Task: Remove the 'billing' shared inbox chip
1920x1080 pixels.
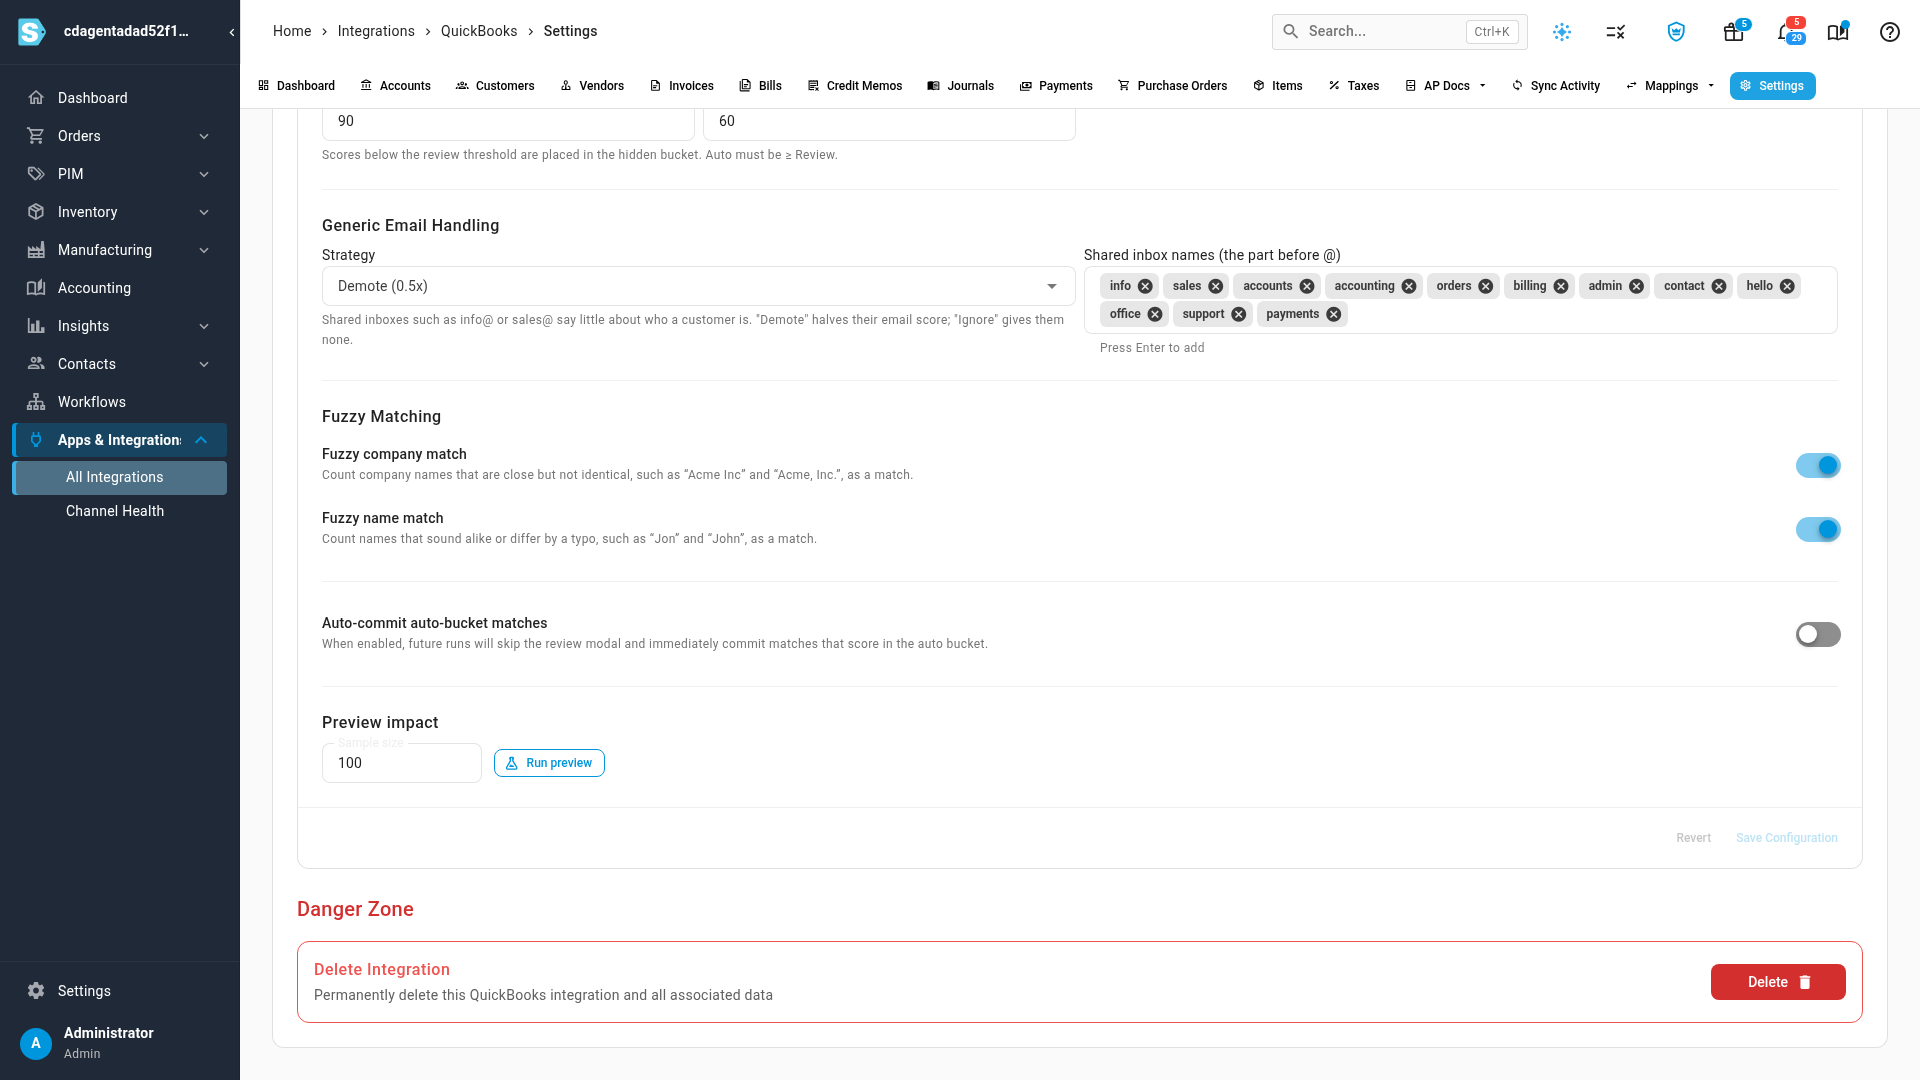Action: click(1560, 286)
